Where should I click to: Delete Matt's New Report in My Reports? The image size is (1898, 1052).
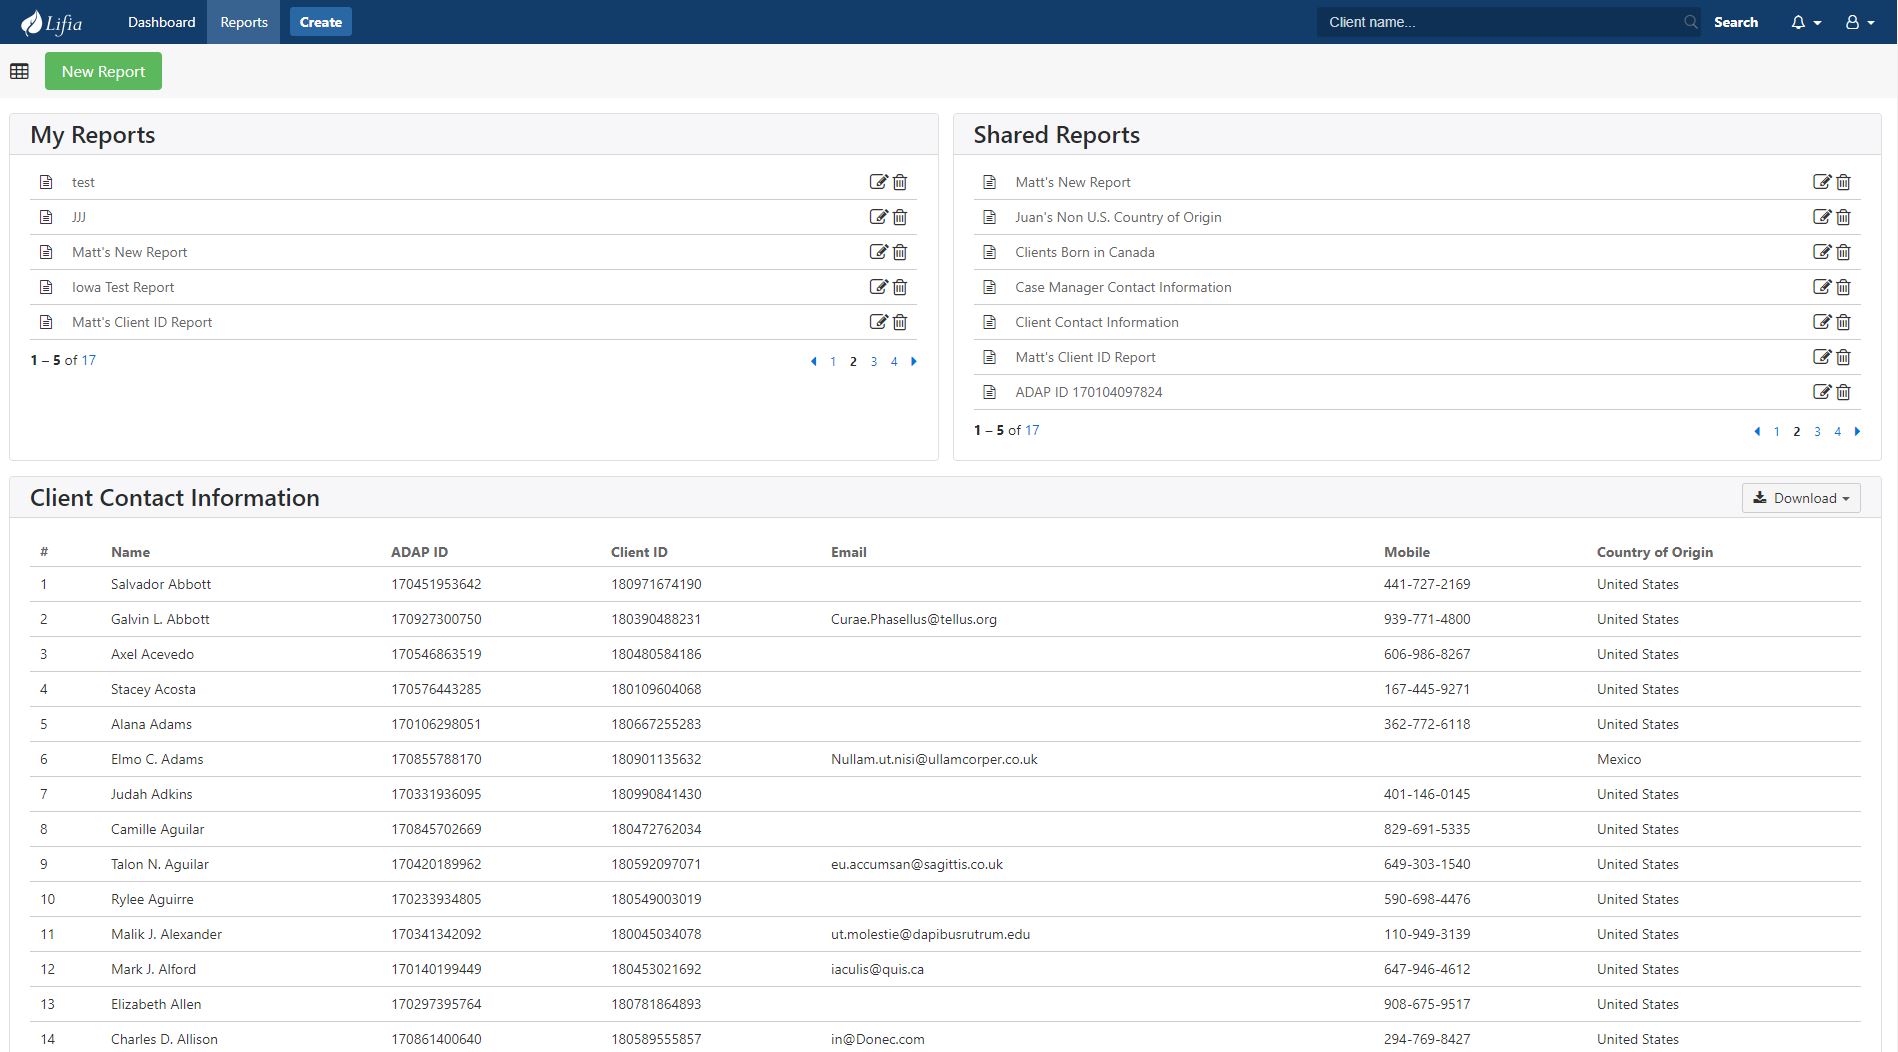[x=900, y=252]
